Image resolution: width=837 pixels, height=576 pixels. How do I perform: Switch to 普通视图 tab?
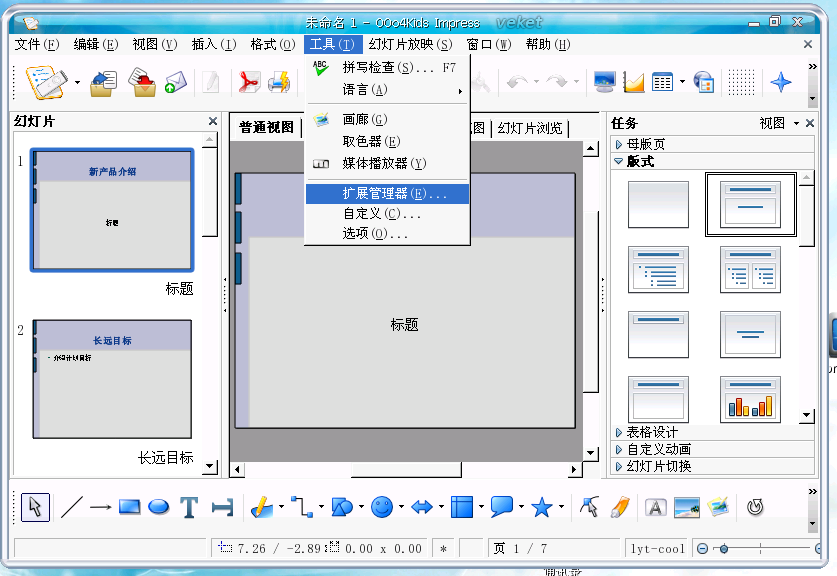coord(266,128)
